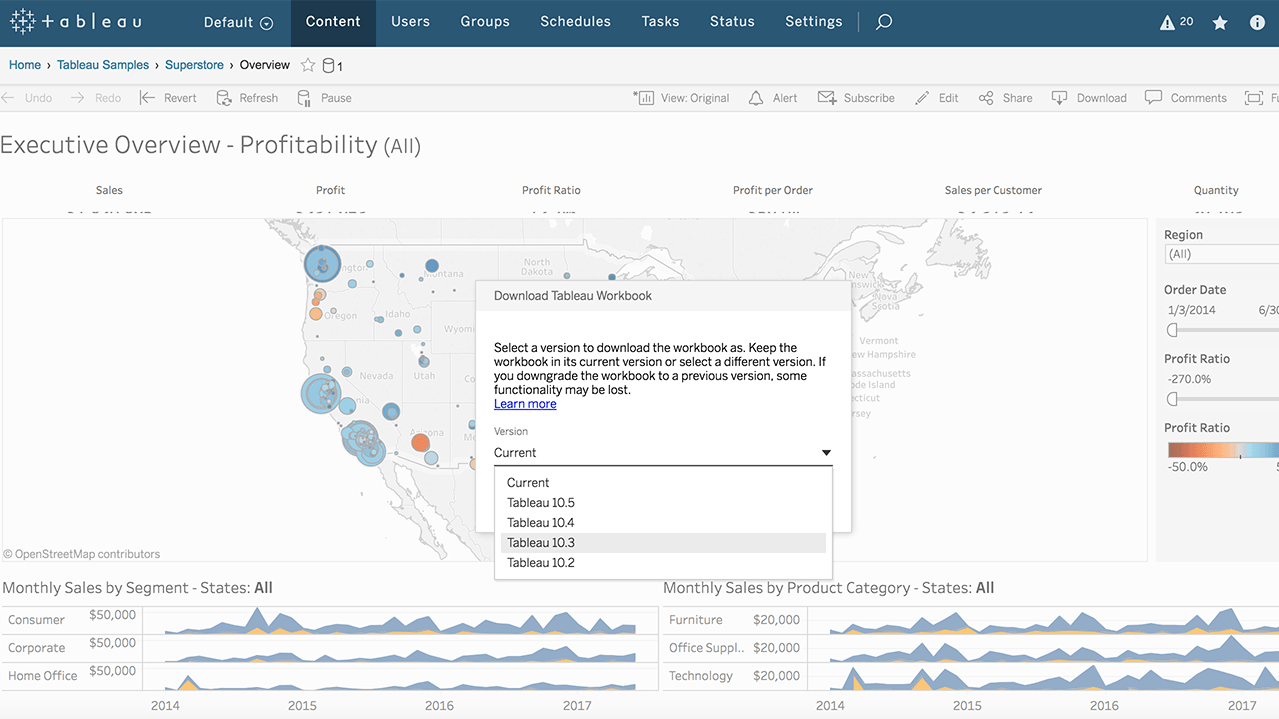The width and height of the screenshot is (1279, 719).
Task: Click the Home Office segment row label
Action: pyautogui.click(x=43, y=676)
